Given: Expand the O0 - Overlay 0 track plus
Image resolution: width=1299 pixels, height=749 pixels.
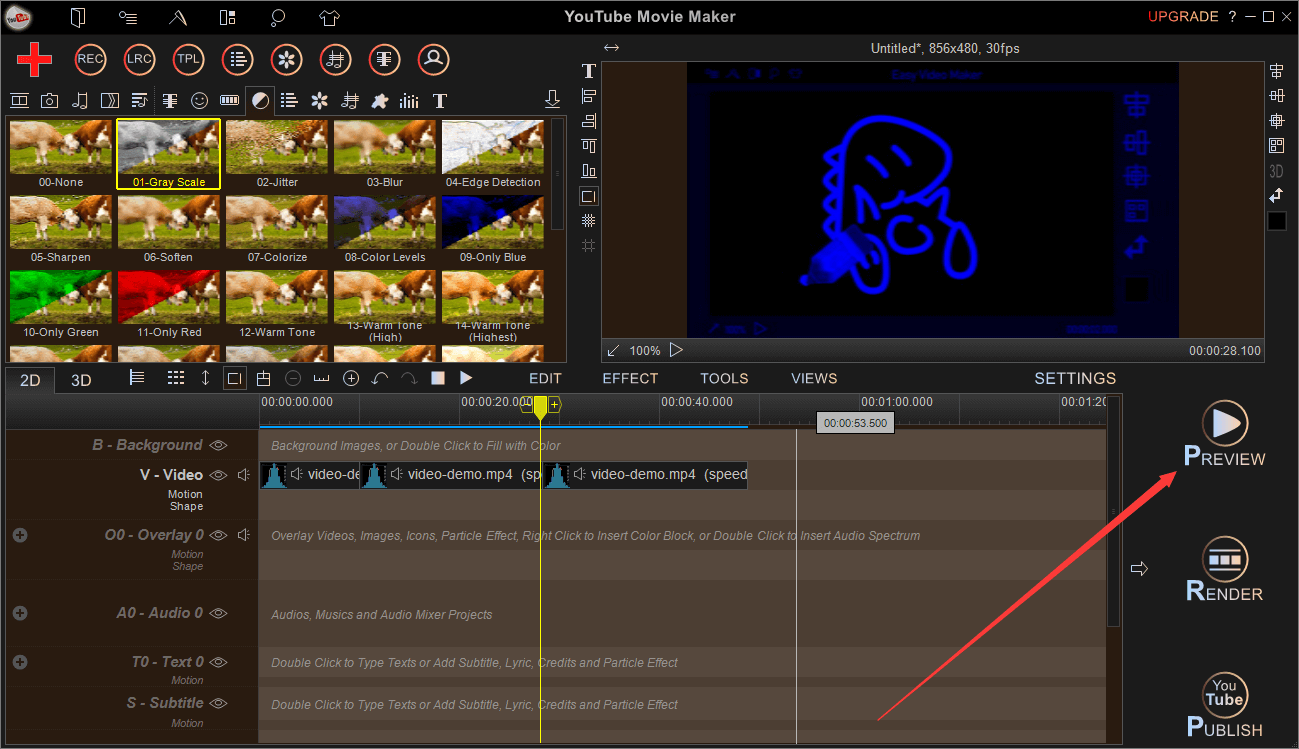Looking at the screenshot, I should tap(20, 535).
